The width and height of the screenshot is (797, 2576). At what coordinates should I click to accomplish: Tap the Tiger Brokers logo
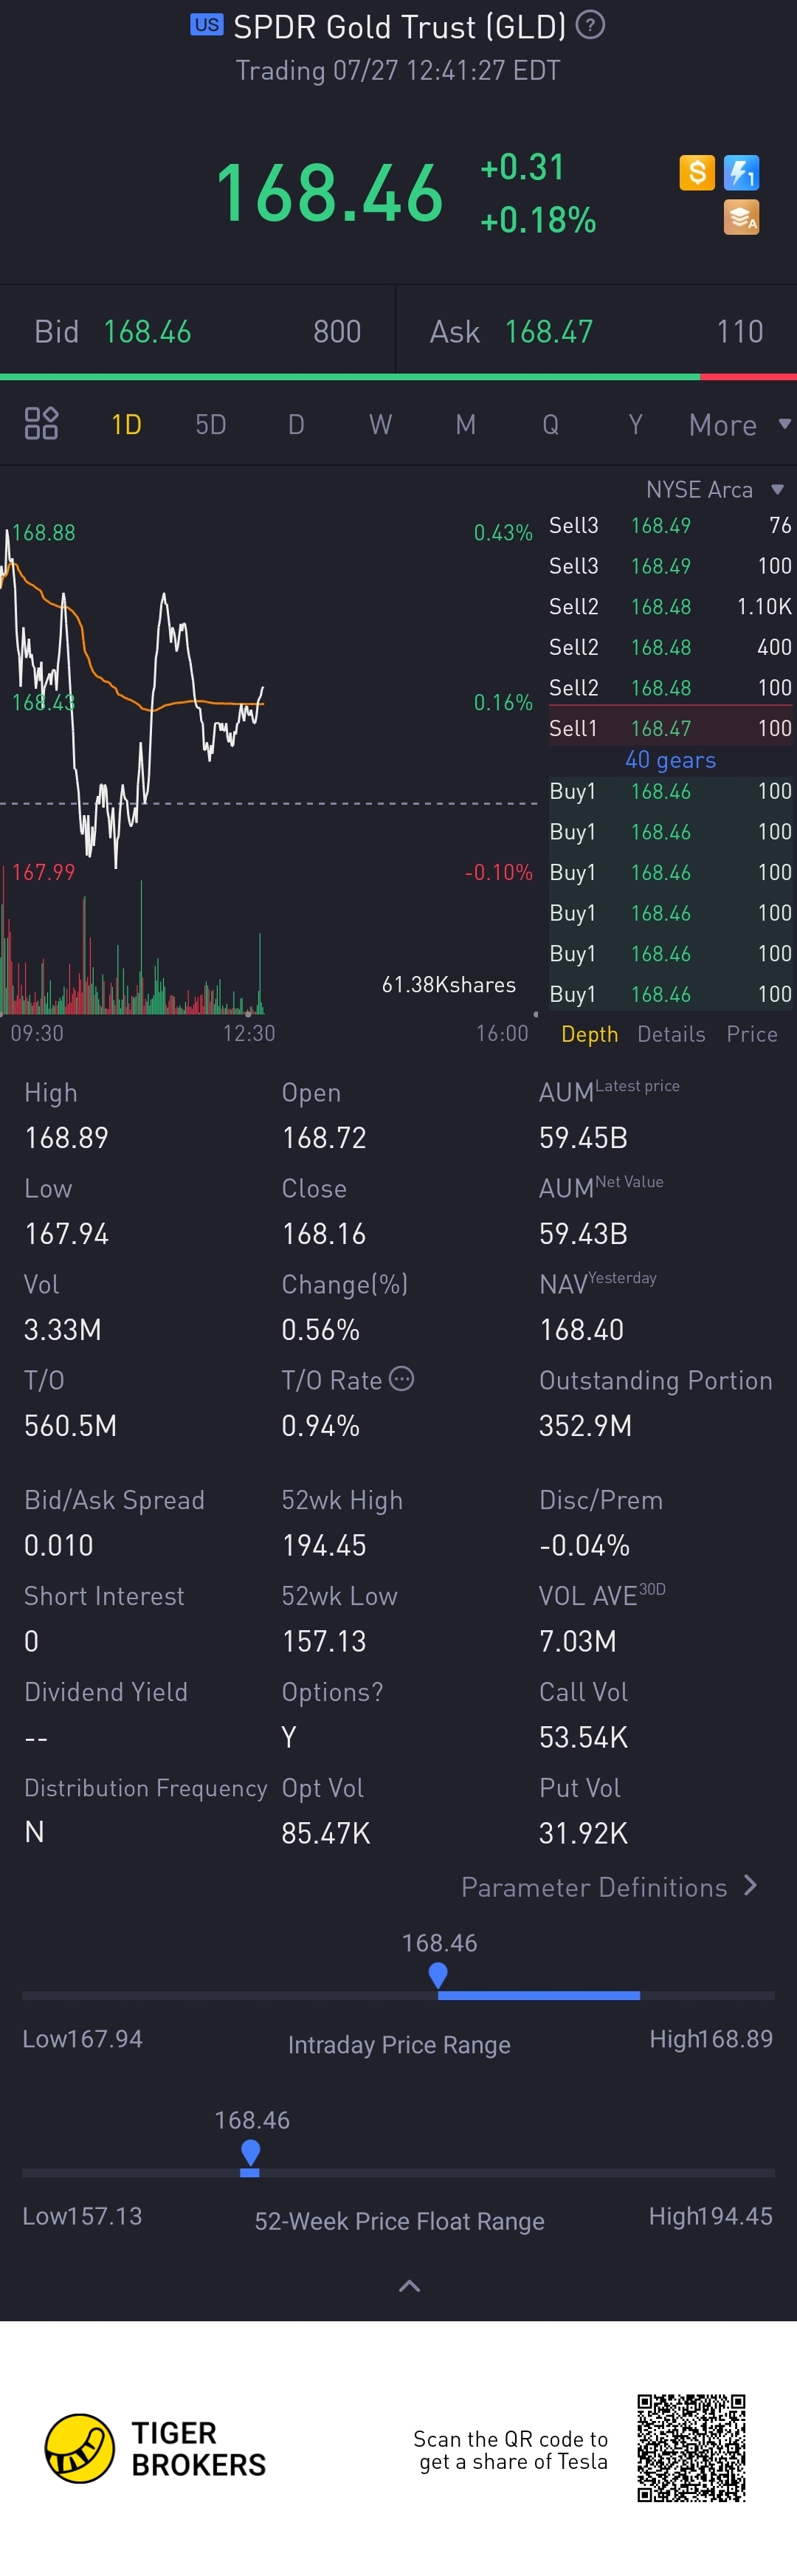pos(156,2449)
